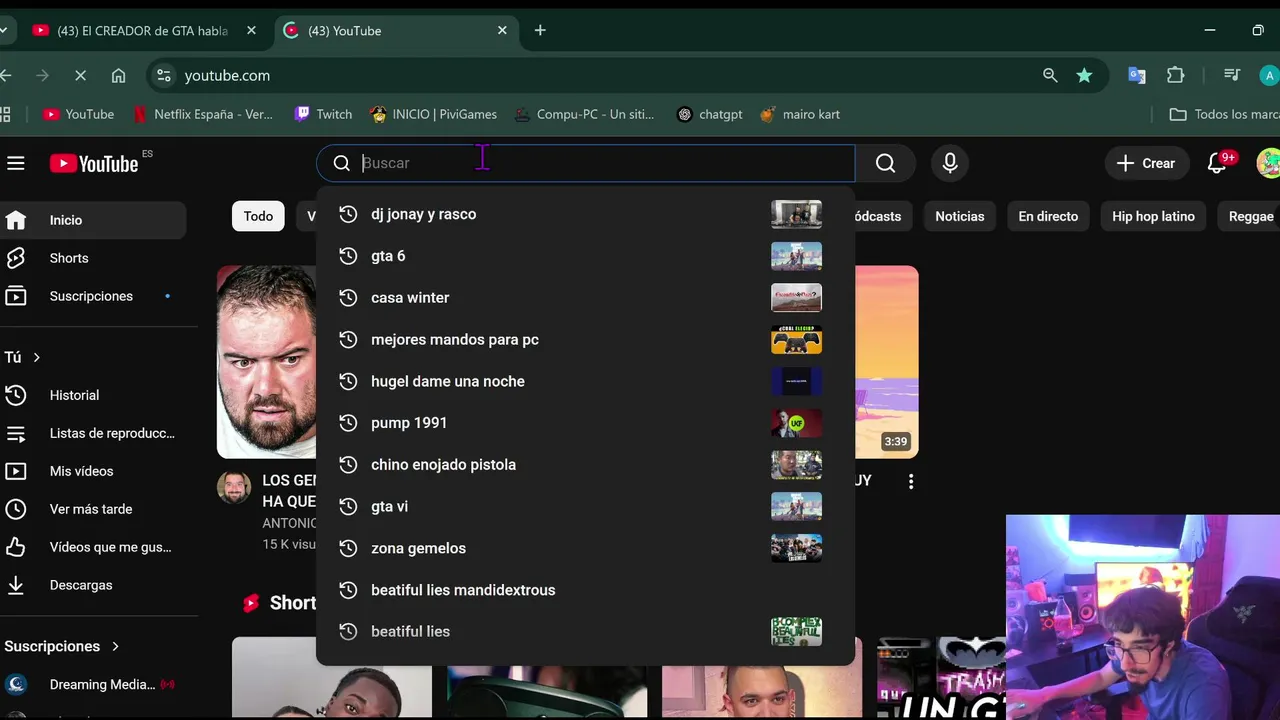Open the Twitch bookmark

[x=323, y=114]
